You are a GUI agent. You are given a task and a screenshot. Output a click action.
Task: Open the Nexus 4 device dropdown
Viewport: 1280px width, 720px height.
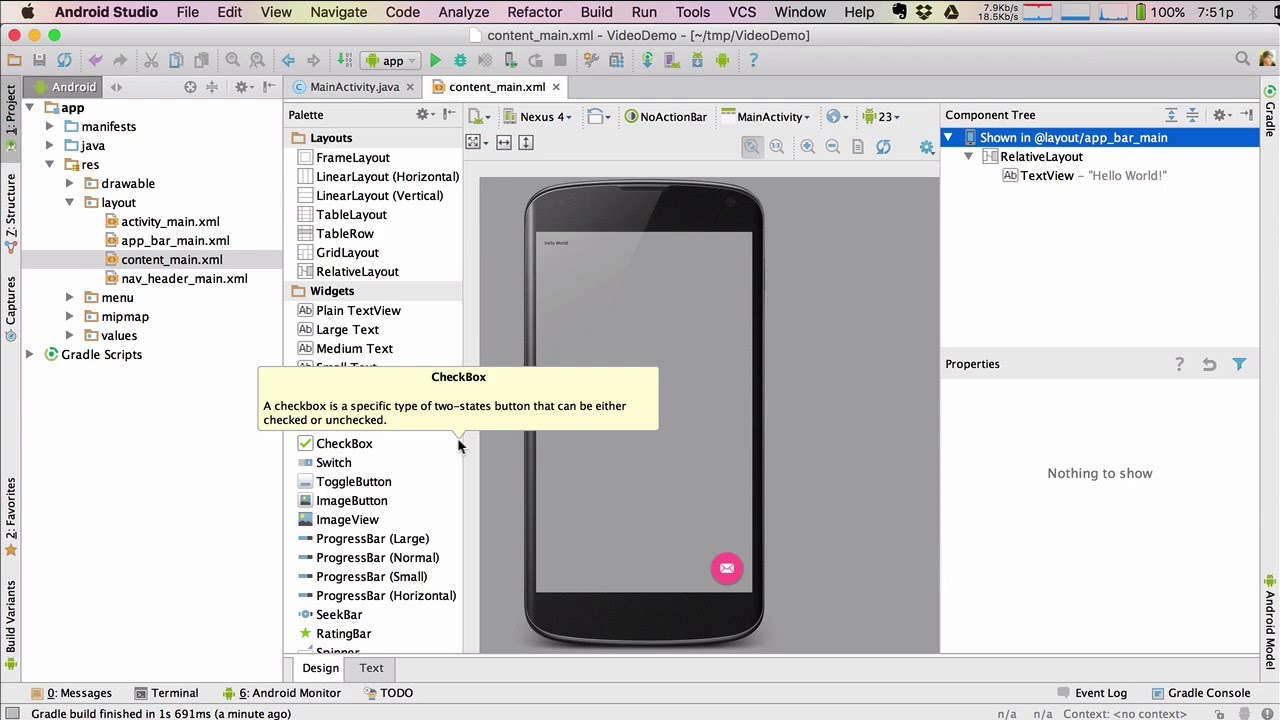click(x=537, y=116)
